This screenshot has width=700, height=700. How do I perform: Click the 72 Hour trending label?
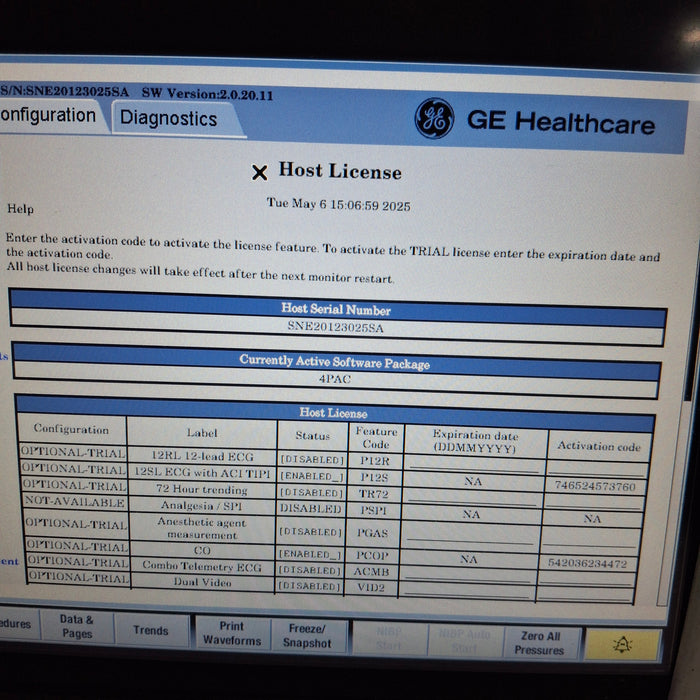click(x=202, y=489)
